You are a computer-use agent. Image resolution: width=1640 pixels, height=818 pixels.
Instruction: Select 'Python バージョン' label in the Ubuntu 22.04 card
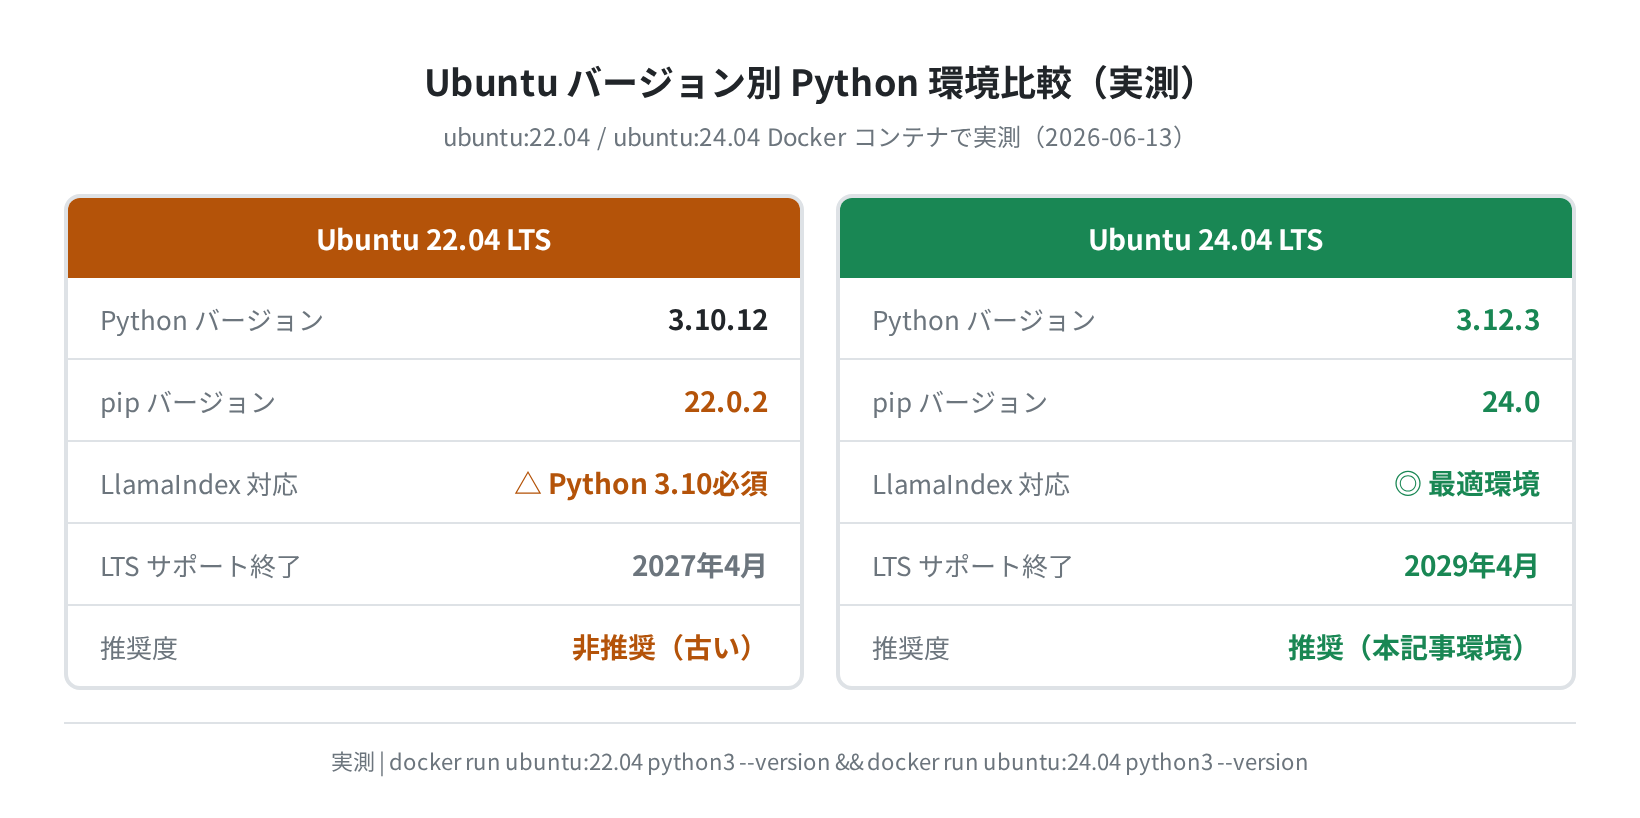click(x=212, y=321)
